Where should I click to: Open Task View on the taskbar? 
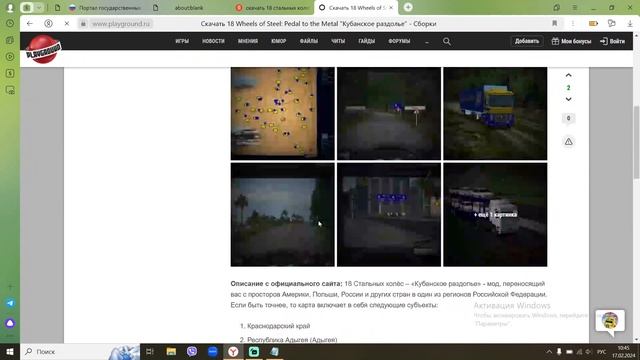pyautogui.click(x=150, y=351)
